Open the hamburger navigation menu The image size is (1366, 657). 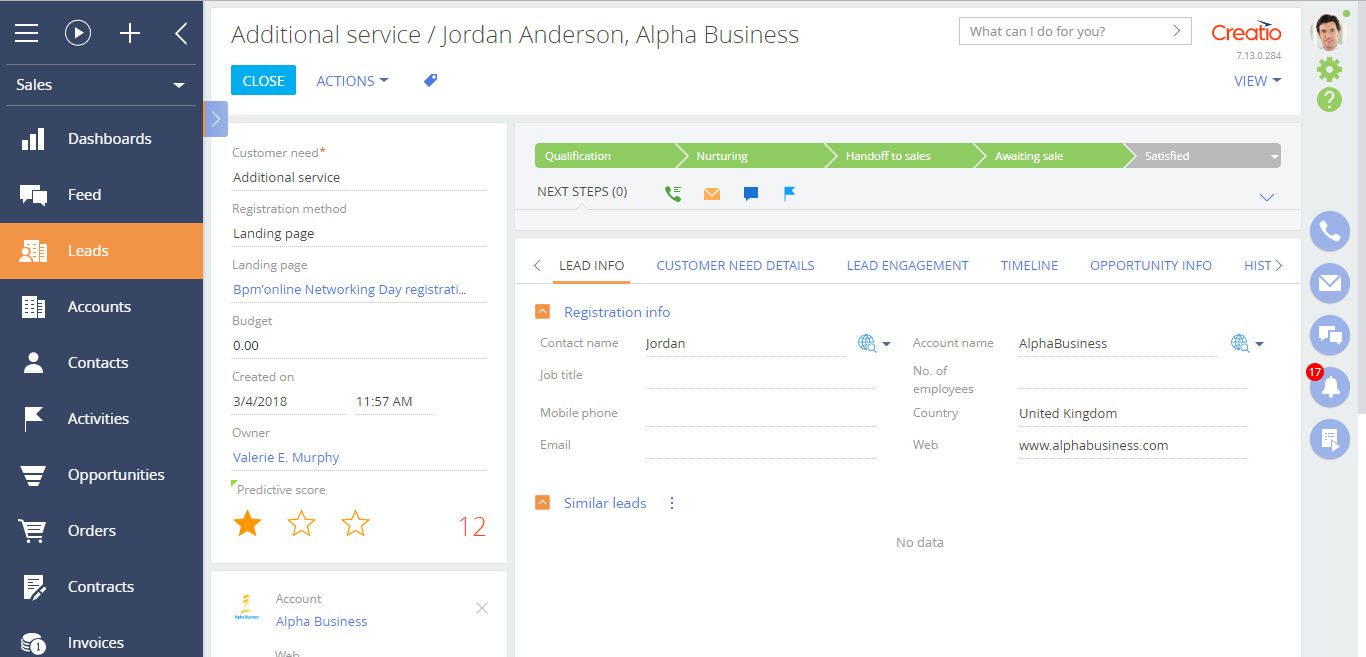pos(26,33)
